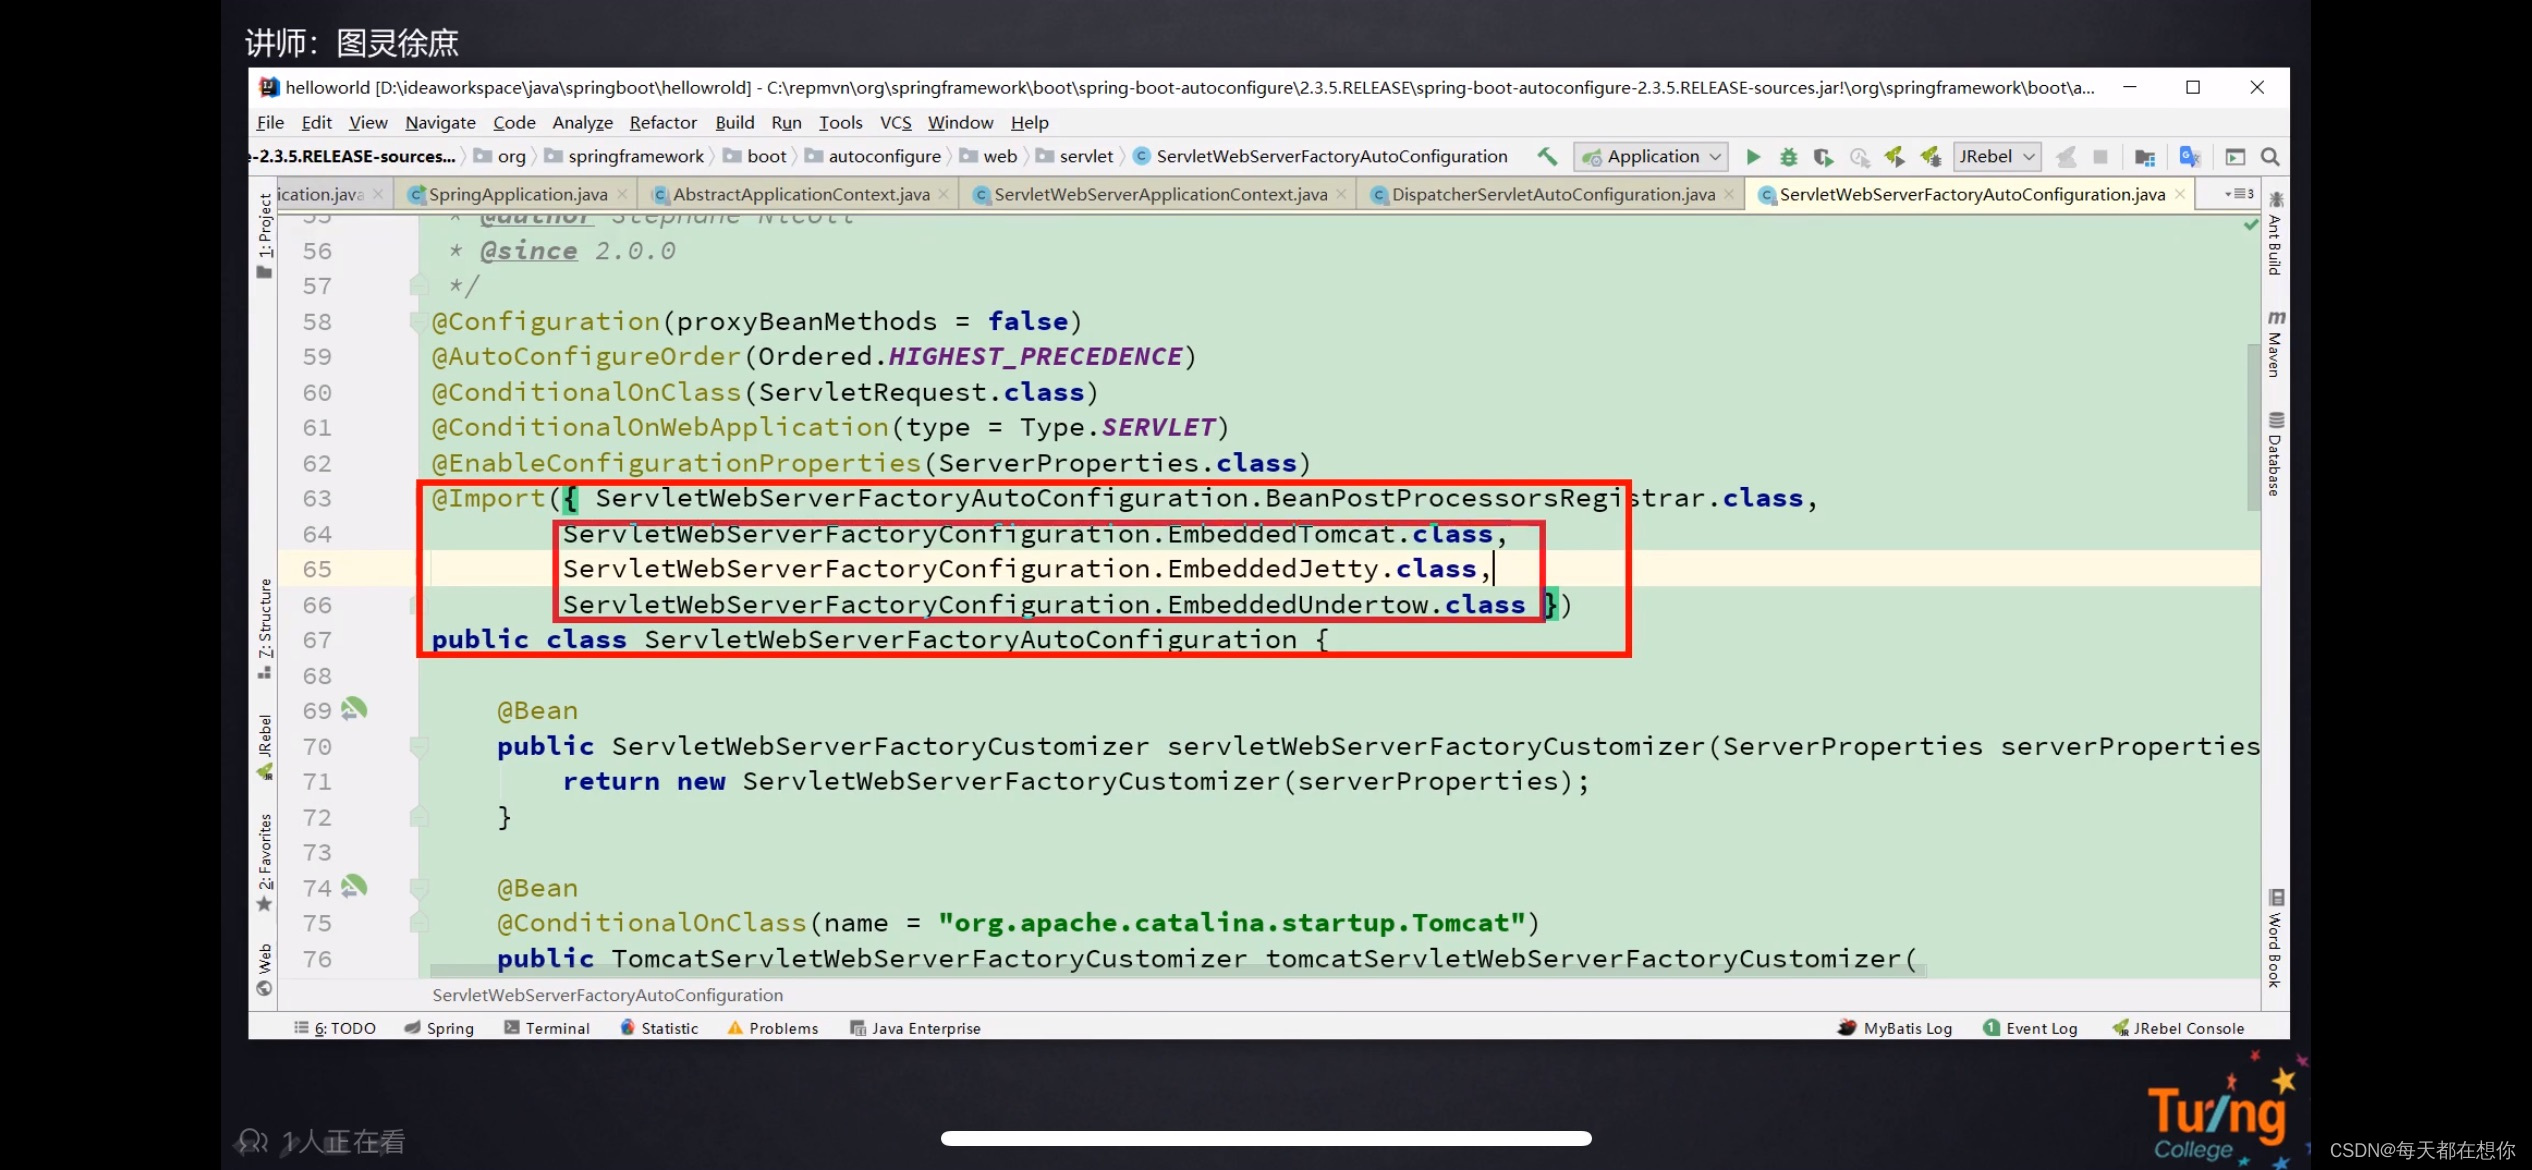
Task: Open the File menu
Action: 270,122
